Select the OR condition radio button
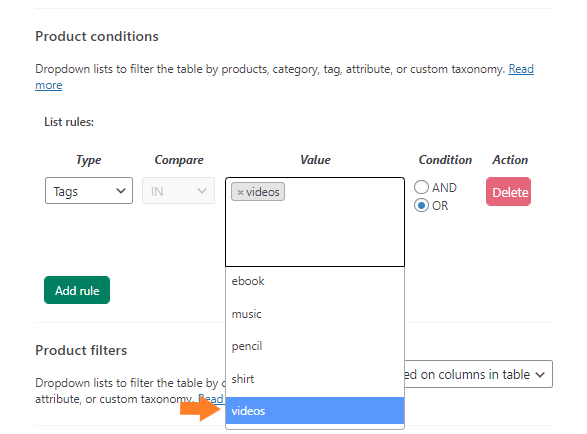 tap(421, 206)
